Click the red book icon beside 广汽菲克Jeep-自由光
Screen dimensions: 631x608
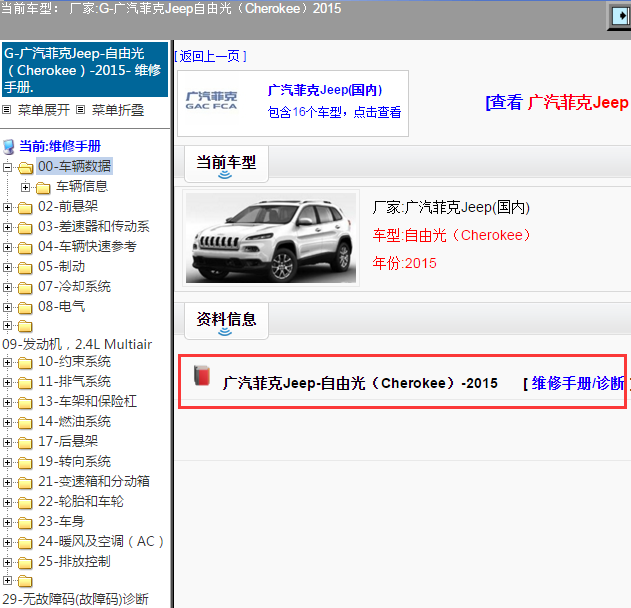click(202, 375)
